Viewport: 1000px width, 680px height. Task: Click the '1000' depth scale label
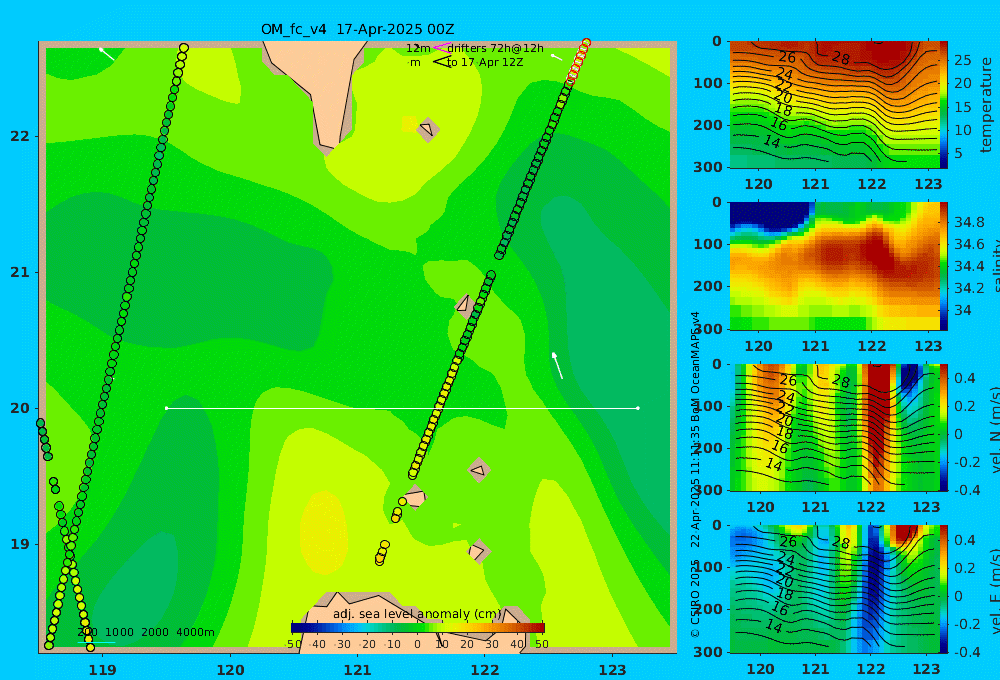tap(119, 632)
